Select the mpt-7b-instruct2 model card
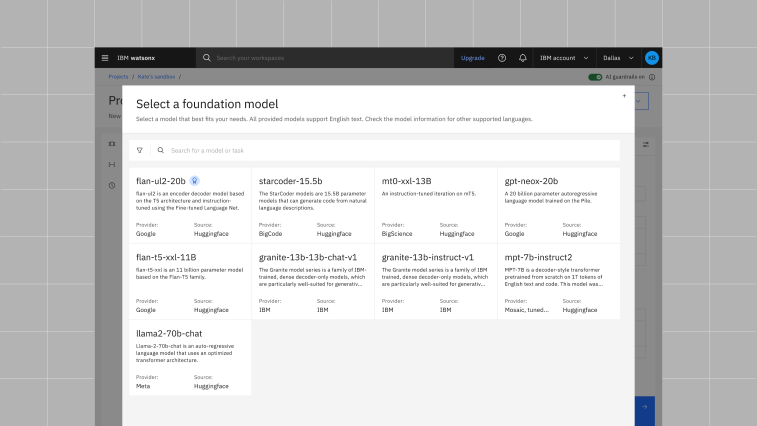 [559, 282]
